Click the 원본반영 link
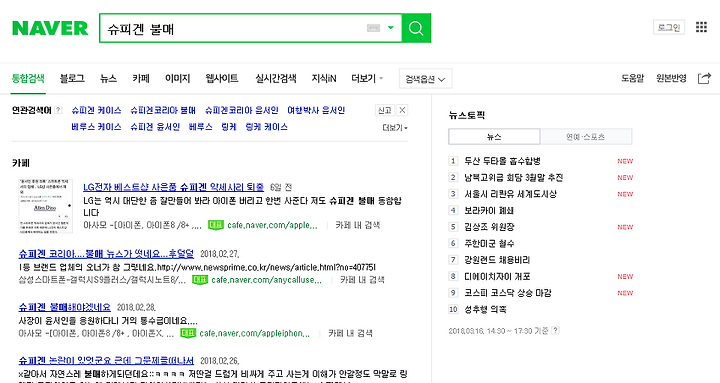The image size is (720, 383). point(671,79)
